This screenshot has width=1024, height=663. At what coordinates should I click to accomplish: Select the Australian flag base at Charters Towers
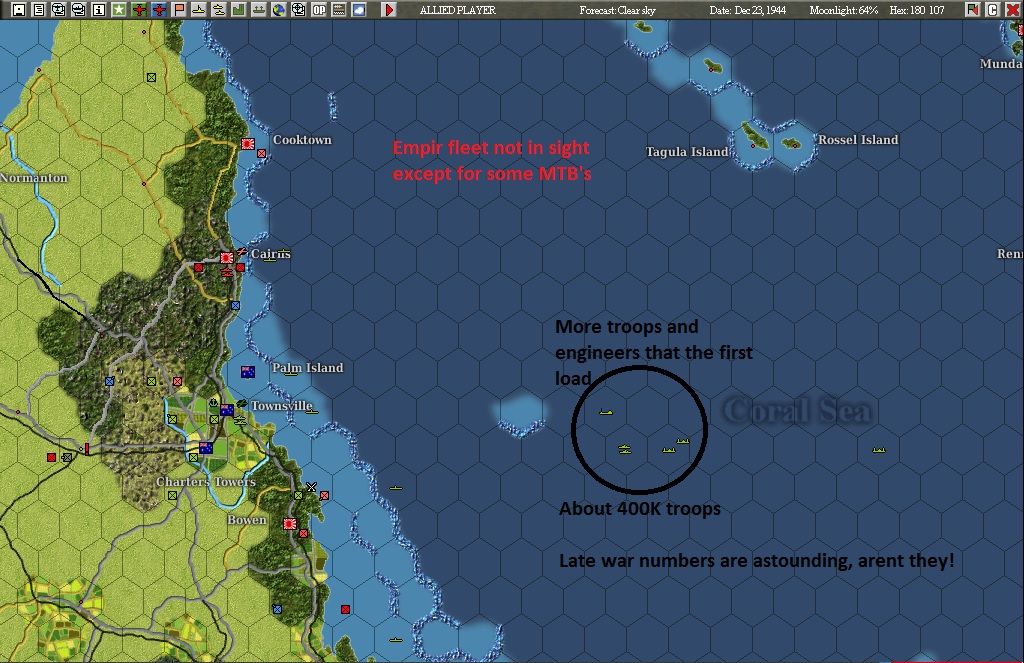coord(206,448)
